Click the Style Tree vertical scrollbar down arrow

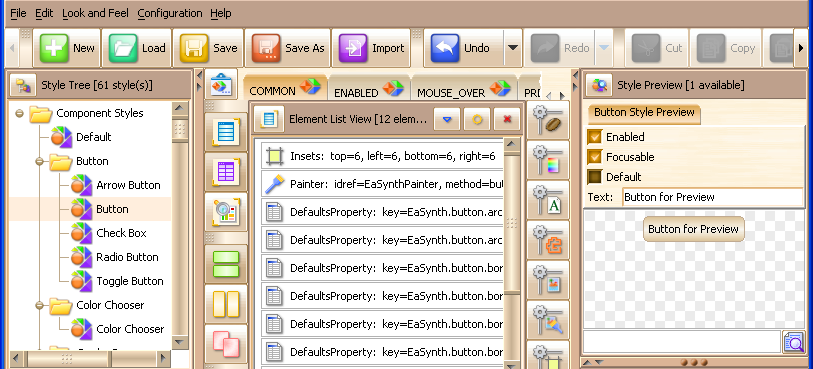180,342
